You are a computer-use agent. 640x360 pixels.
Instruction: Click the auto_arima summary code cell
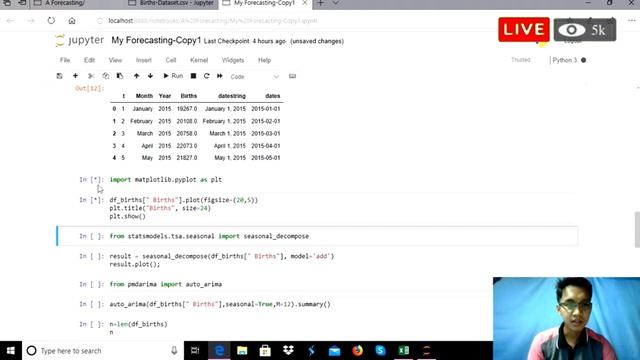pyautogui.click(x=300, y=304)
